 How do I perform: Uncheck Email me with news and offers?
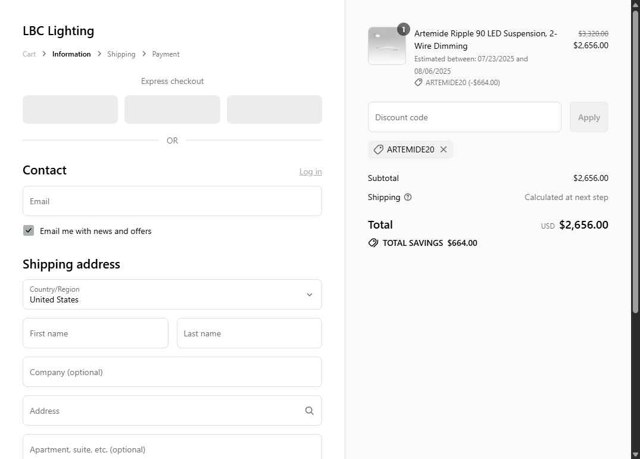[29, 231]
